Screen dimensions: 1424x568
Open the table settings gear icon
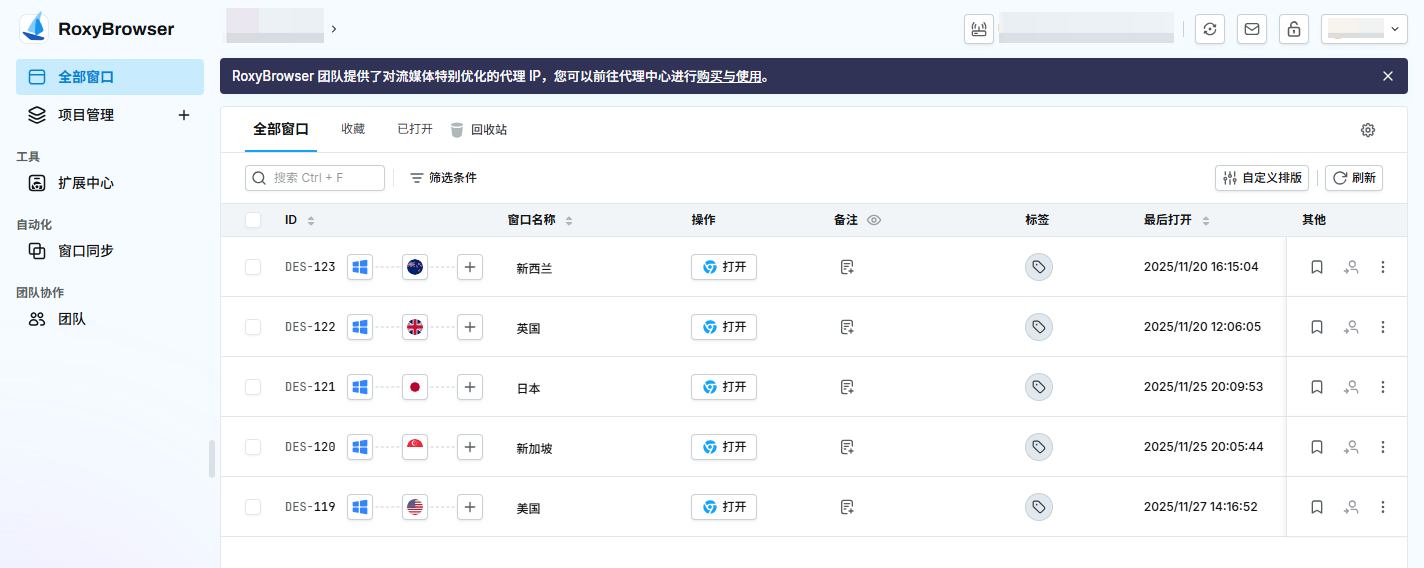(1368, 130)
